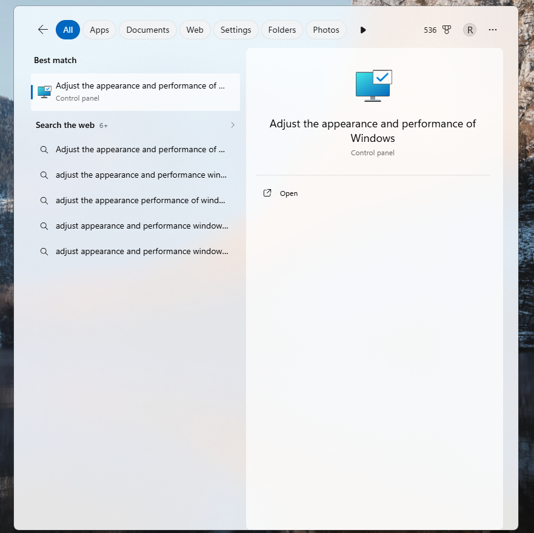This screenshot has height=533, width=534.
Task: Show more filters with the play arrow
Action: tap(363, 30)
